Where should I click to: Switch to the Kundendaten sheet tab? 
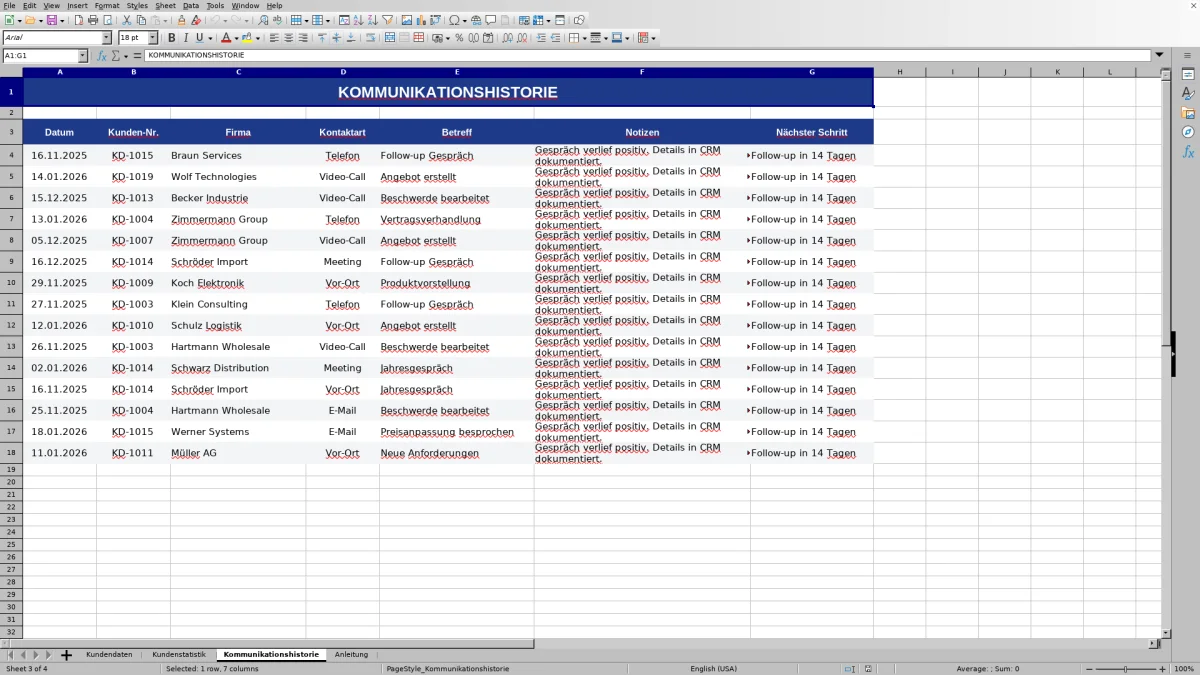[x=109, y=654]
